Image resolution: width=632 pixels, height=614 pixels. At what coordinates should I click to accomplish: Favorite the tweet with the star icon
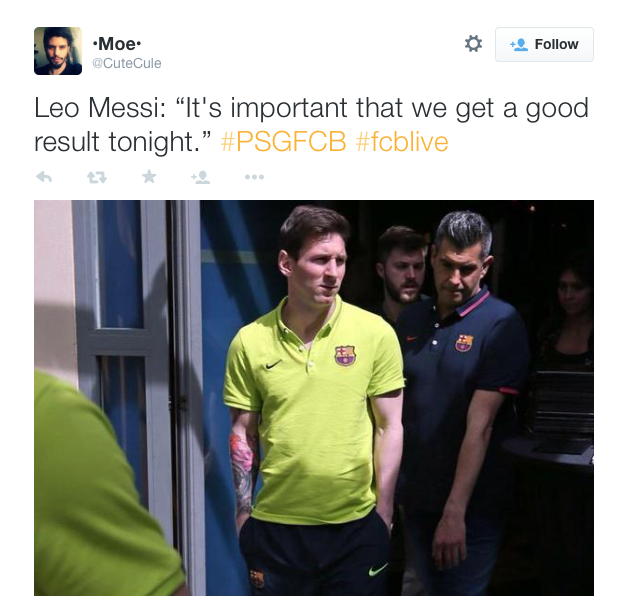coord(149,176)
